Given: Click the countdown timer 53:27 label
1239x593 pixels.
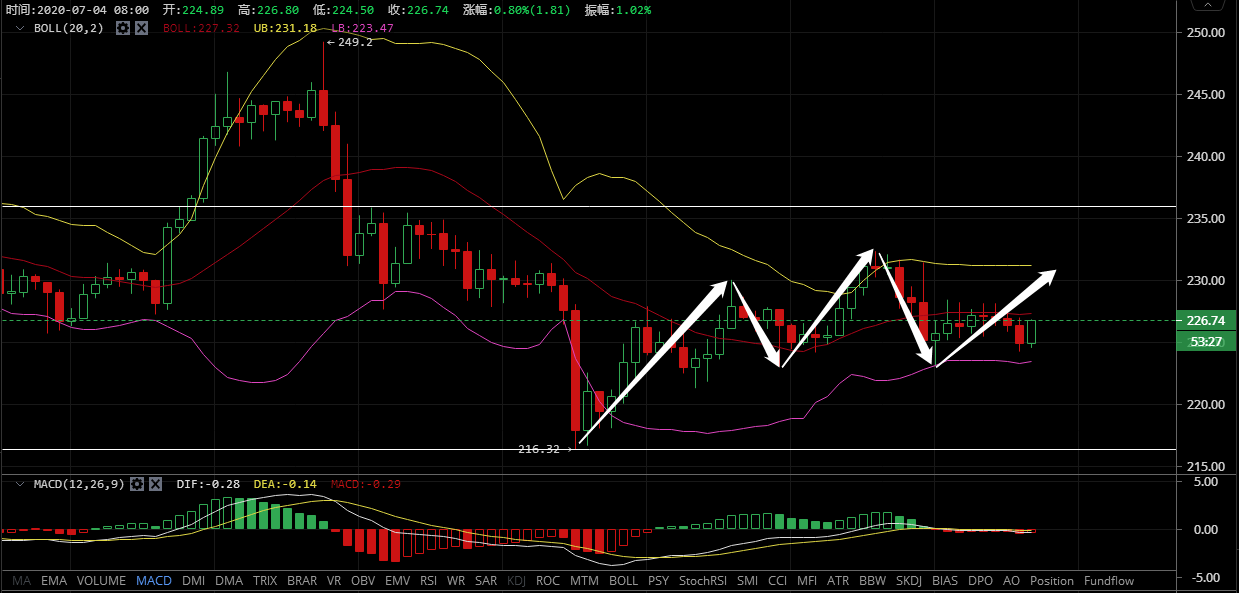Looking at the screenshot, I should click(x=1205, y=341).
